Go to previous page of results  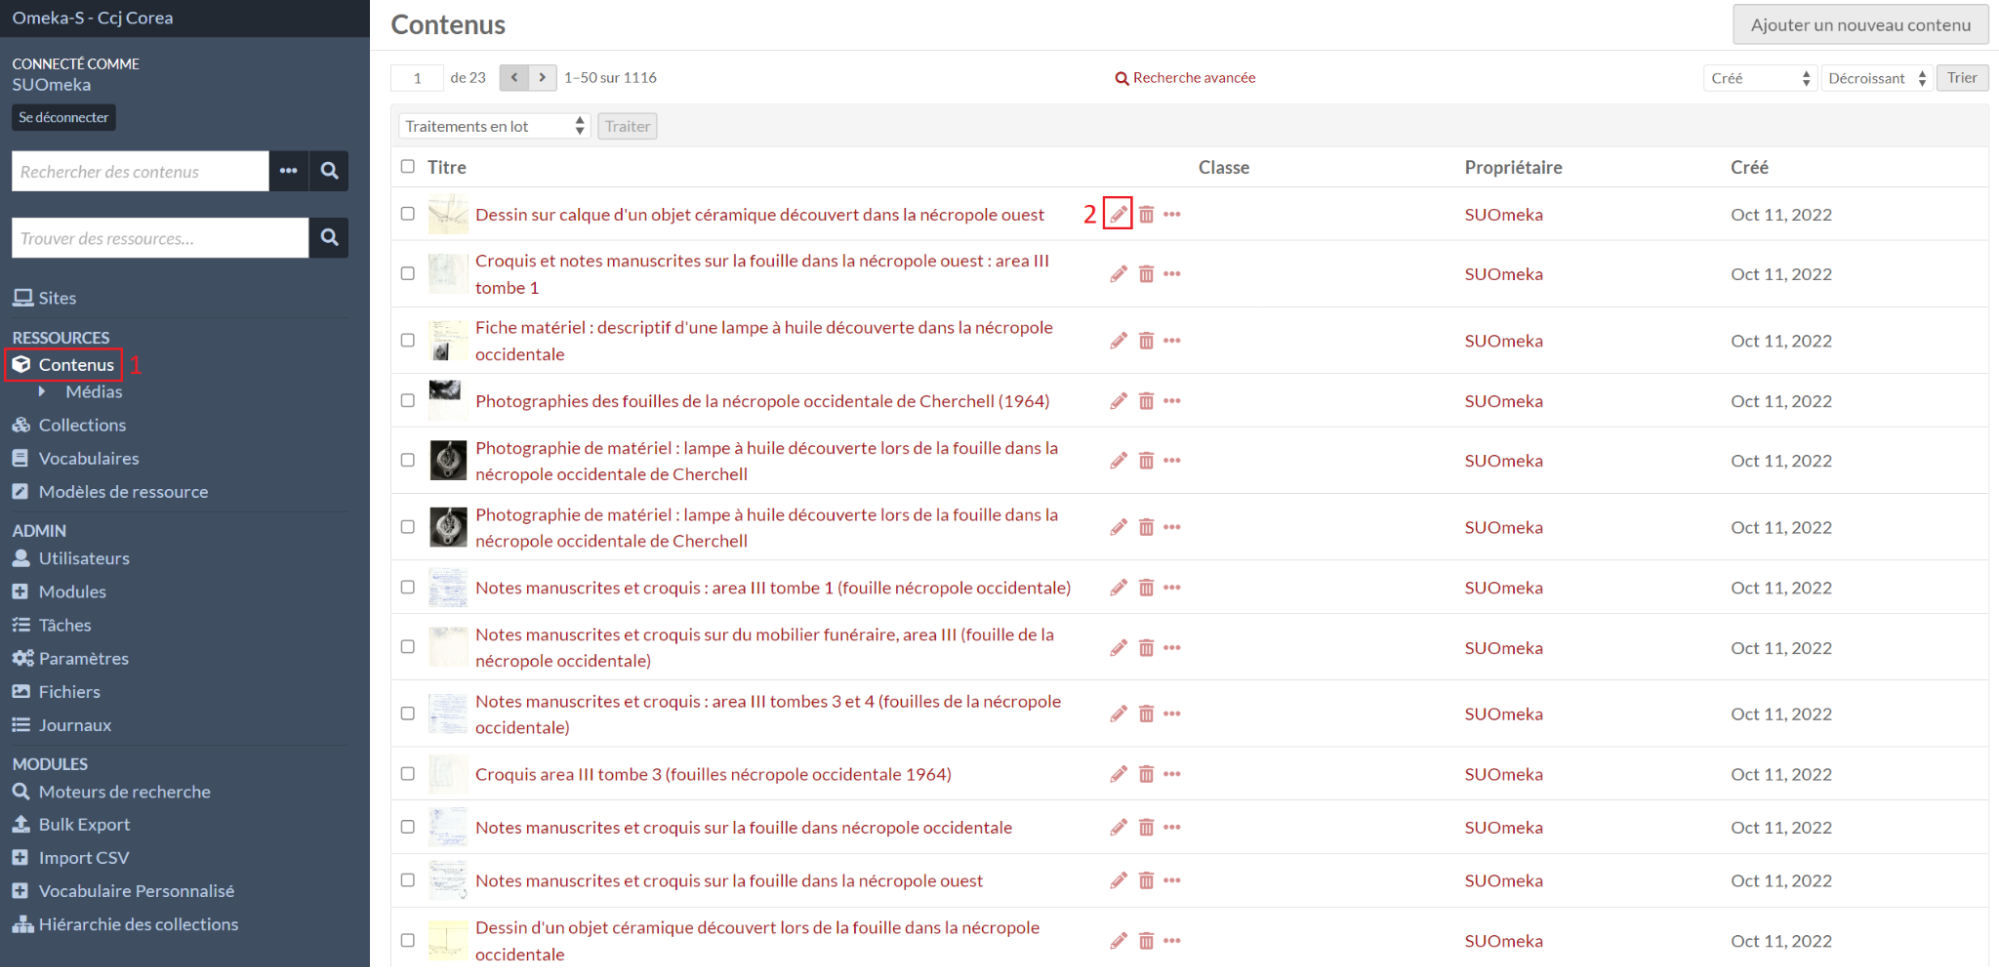[x=514, y=78]
